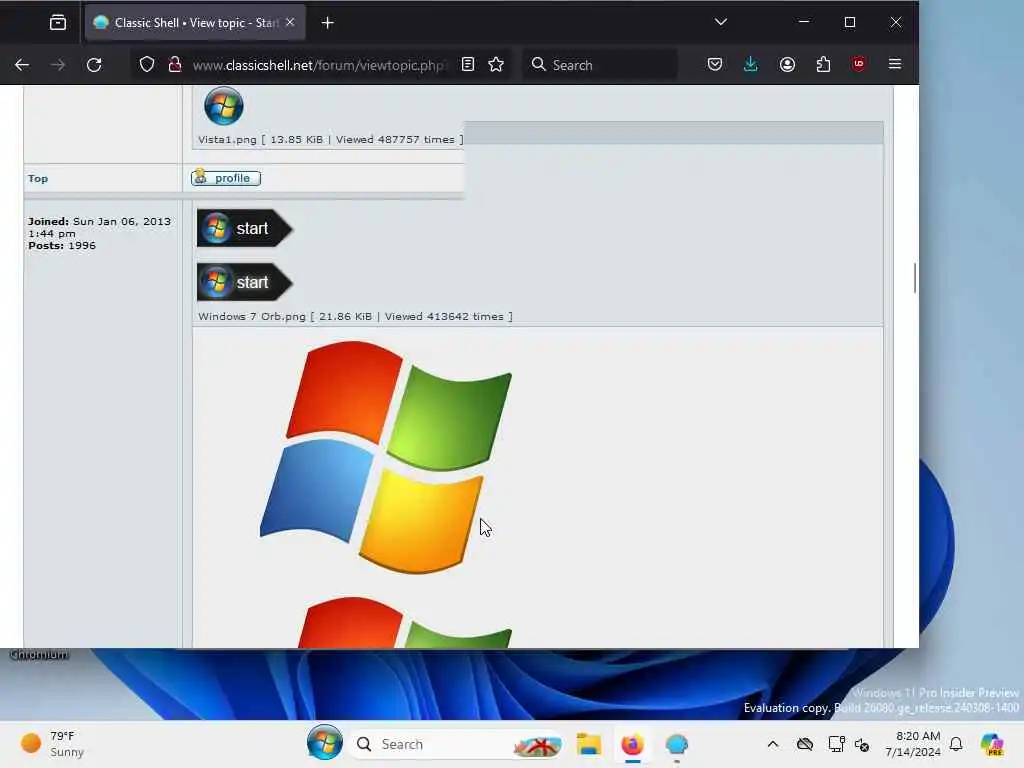Open tracking protection shield icon
The image size is (1024, 768).
click(x=147, y=64)
